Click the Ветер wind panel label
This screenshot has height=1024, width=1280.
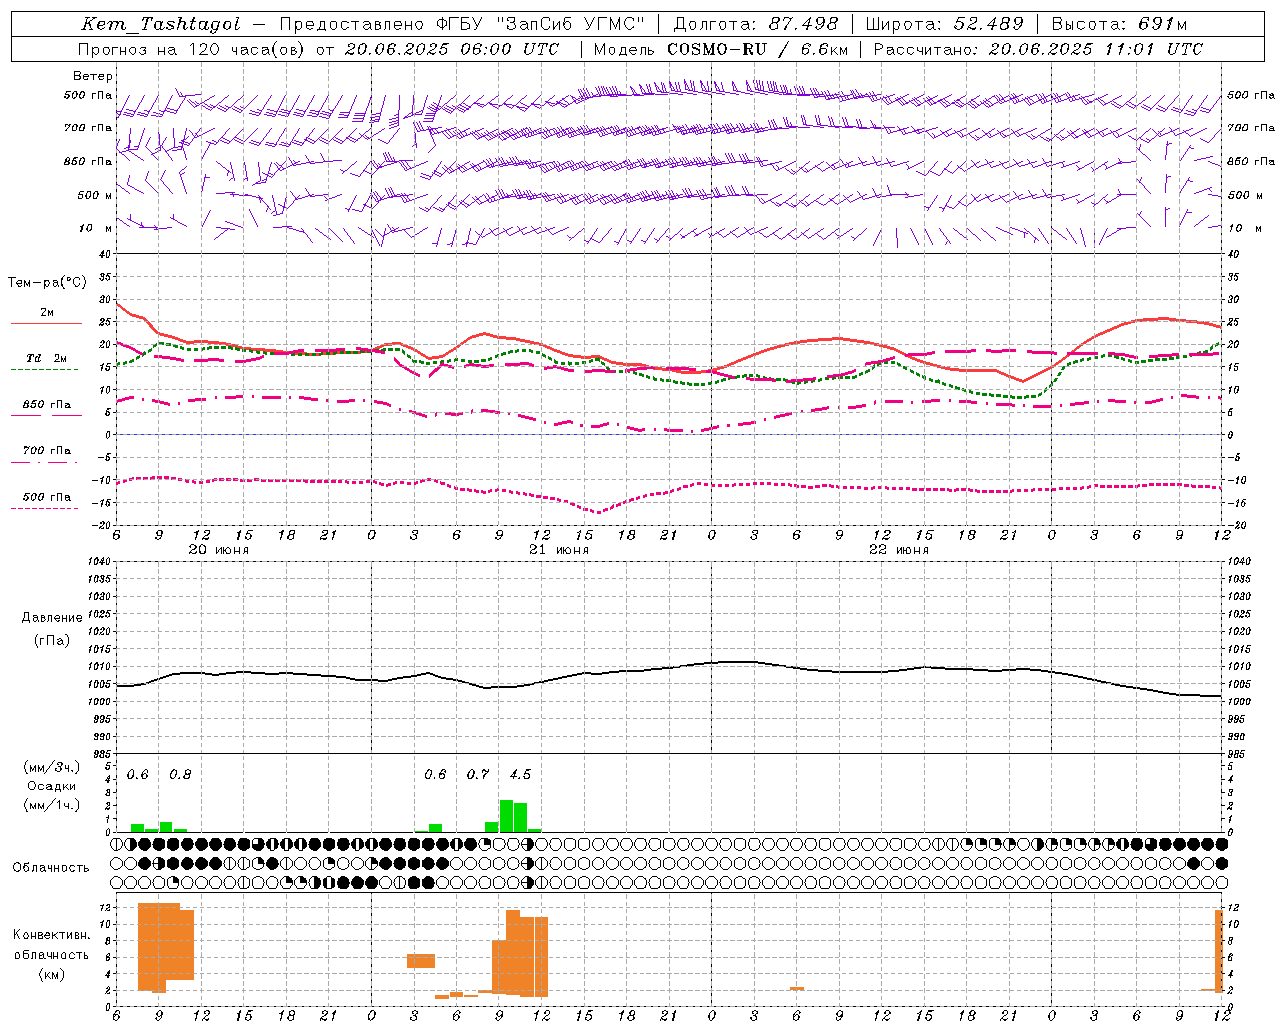[93, 76]
